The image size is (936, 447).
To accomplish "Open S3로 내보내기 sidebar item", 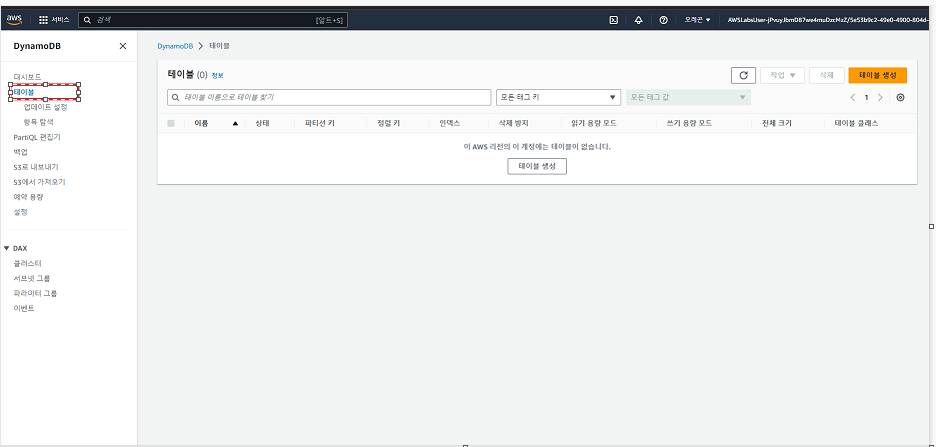I will coord(36,167).
